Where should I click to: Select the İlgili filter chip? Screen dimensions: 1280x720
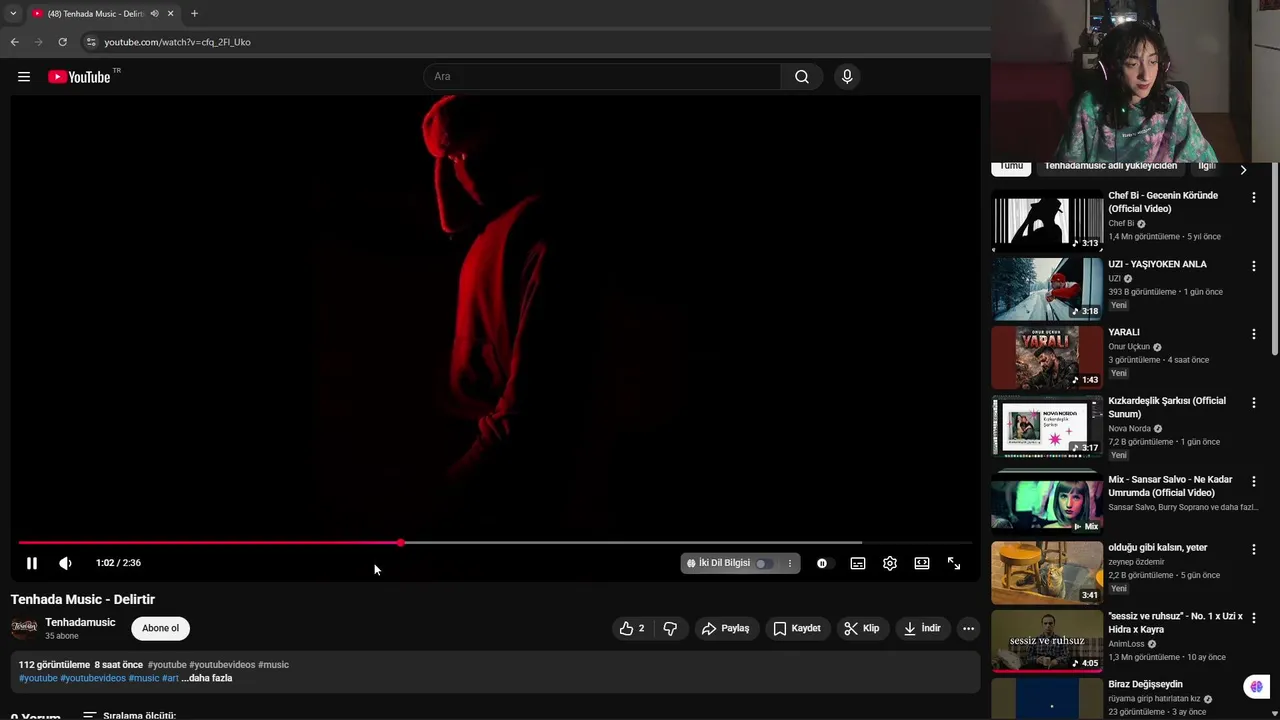(x=1207, y=166)
